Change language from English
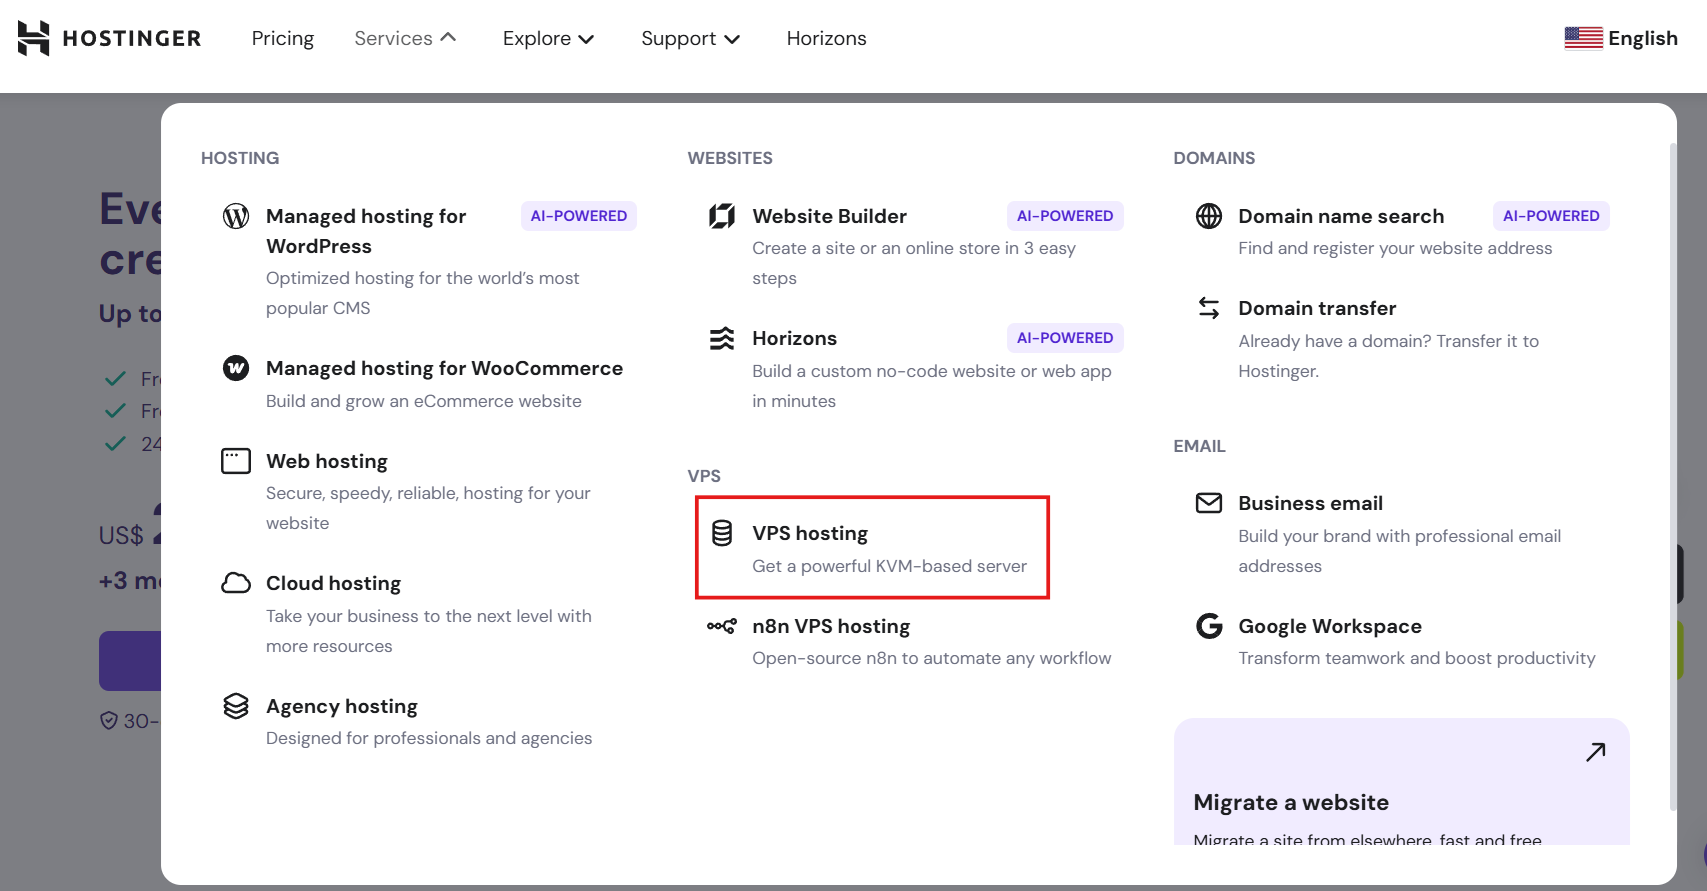Screen dimensions: 1707x891 tap(1621, 38)
